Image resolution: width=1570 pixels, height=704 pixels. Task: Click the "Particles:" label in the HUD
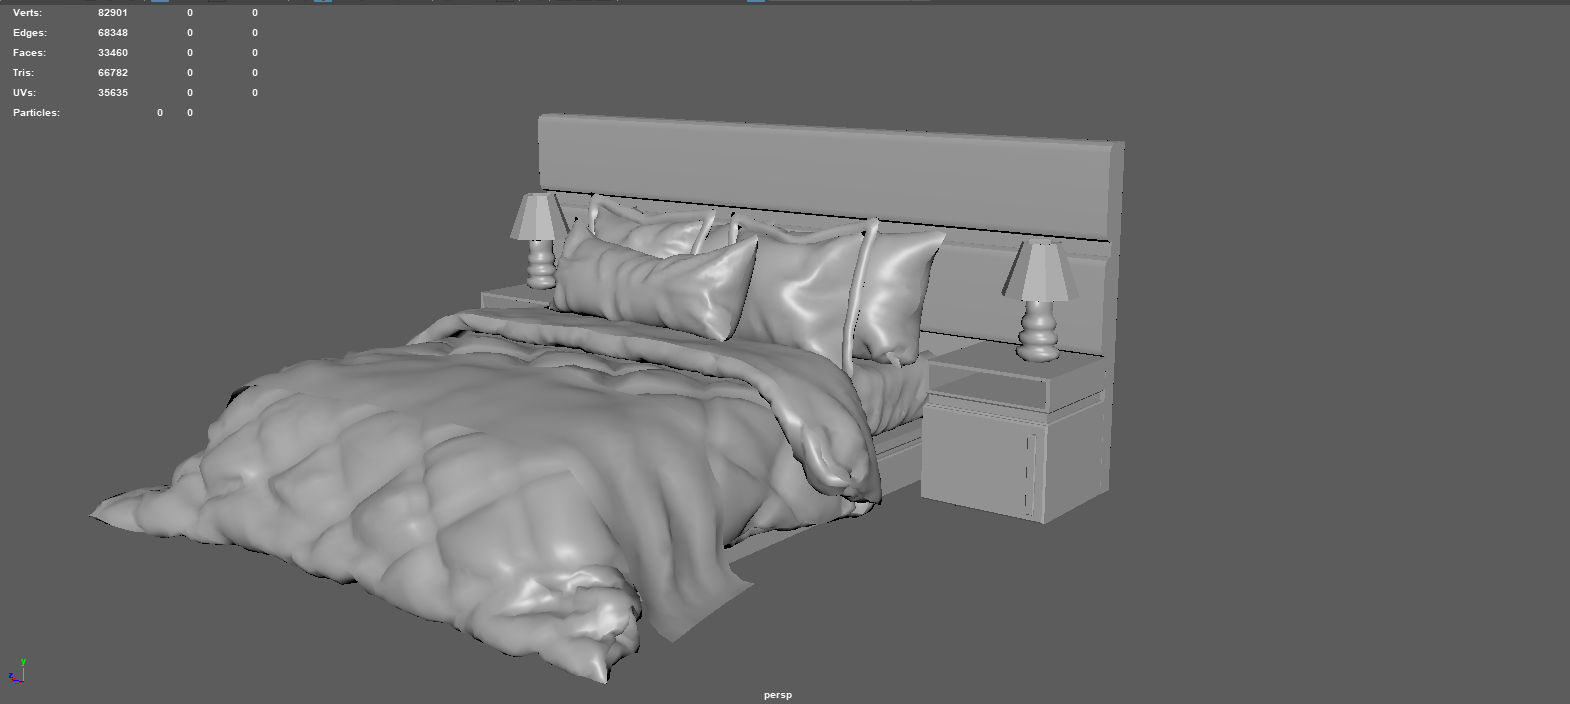point(36,113)
